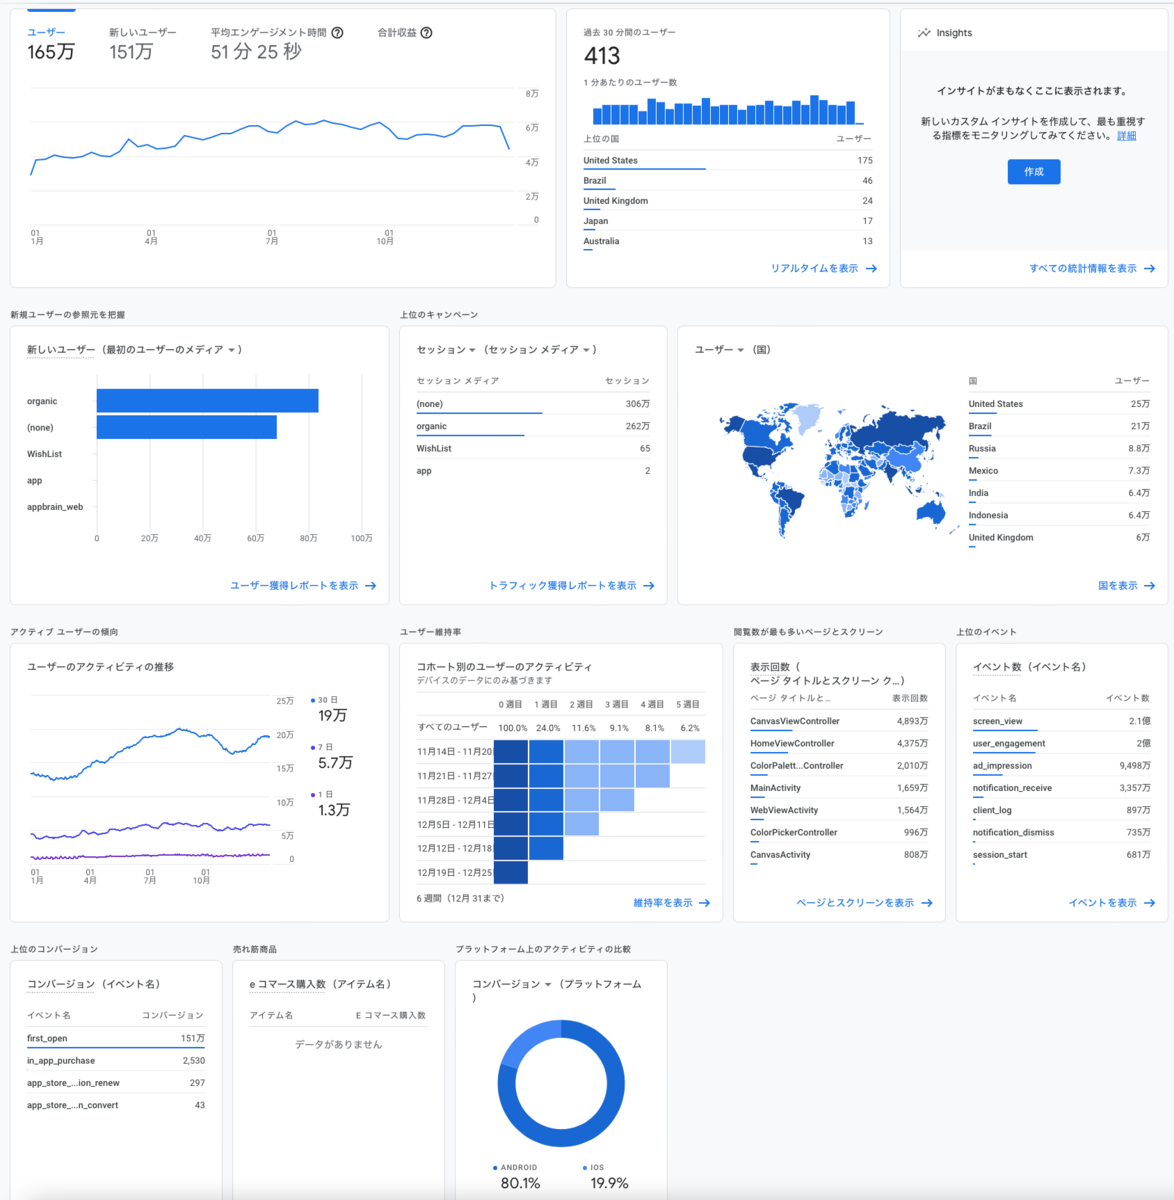Click United States row in realtime countries
This screenshot has width=1174, height=1200.
(x=728, y=160)
